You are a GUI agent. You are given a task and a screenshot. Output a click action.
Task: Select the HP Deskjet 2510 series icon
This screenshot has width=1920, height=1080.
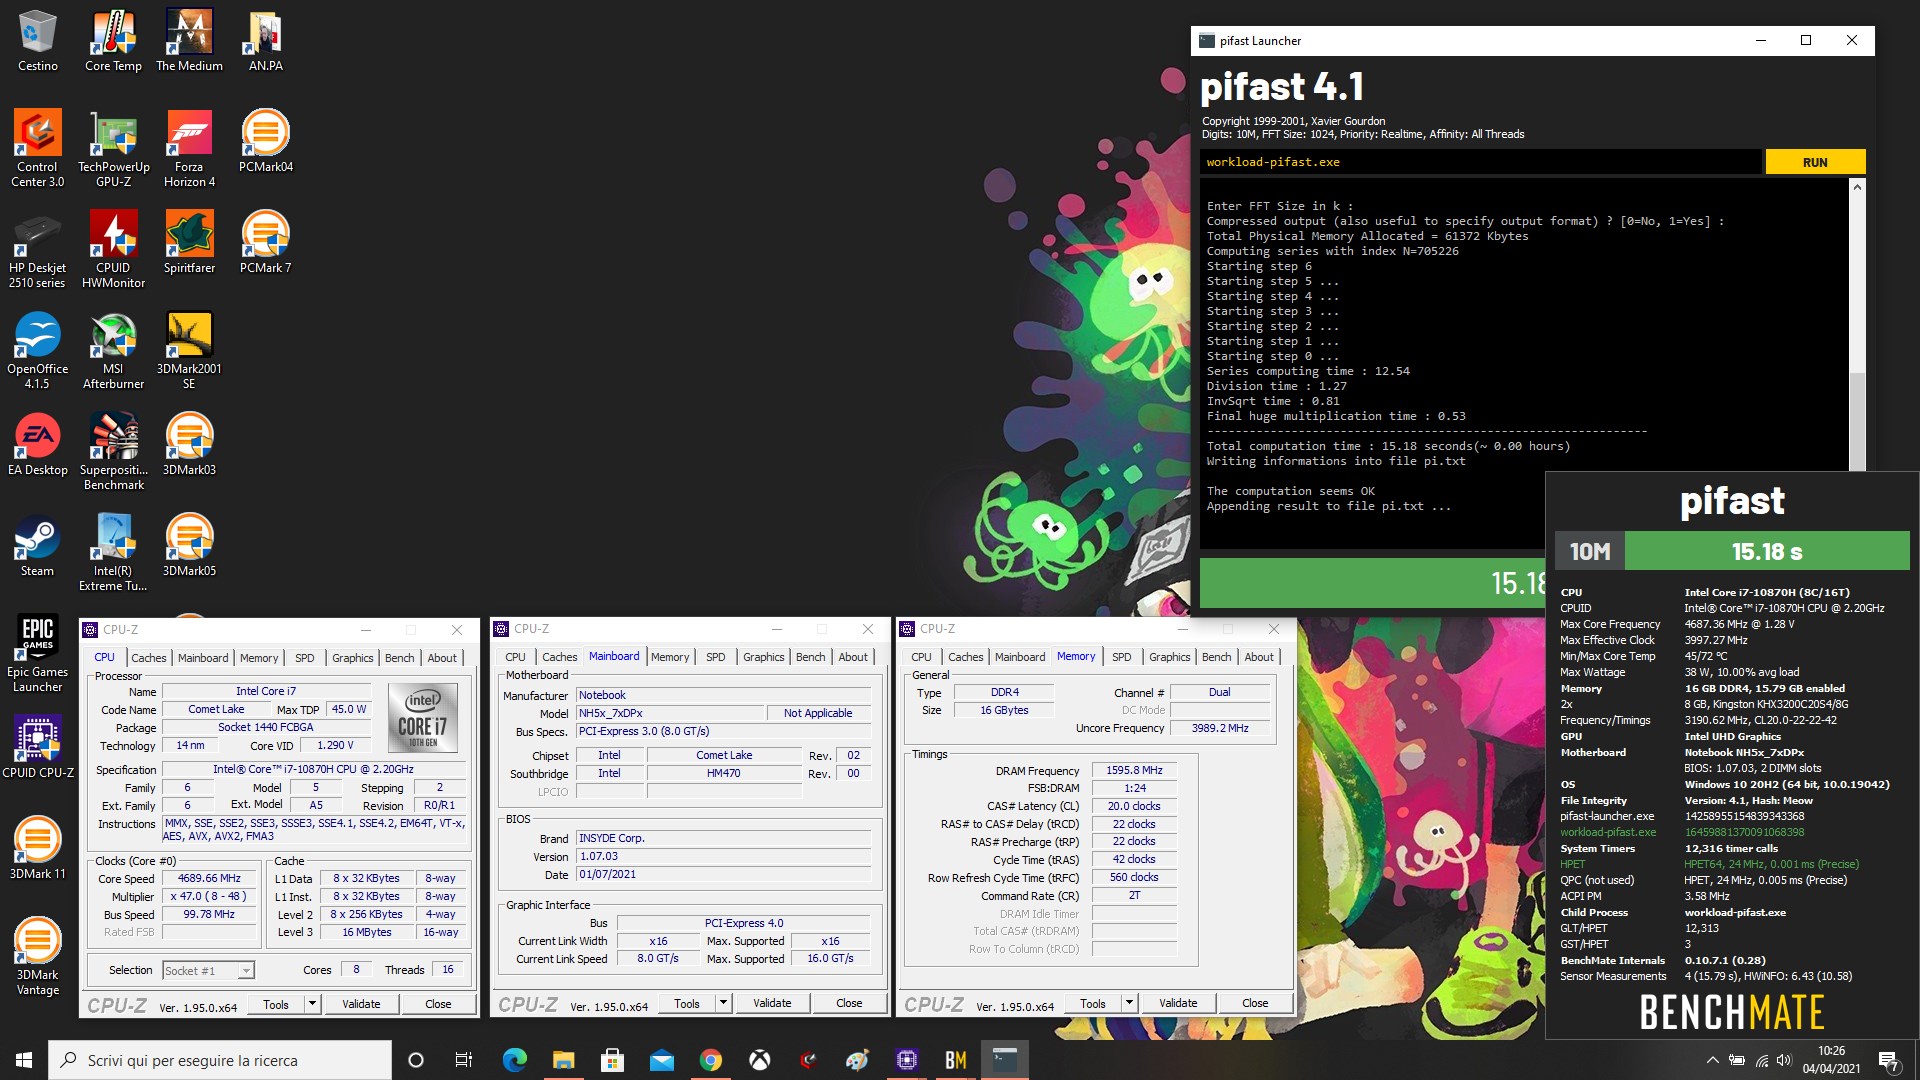pyautogui.click(x=38, y=249)
